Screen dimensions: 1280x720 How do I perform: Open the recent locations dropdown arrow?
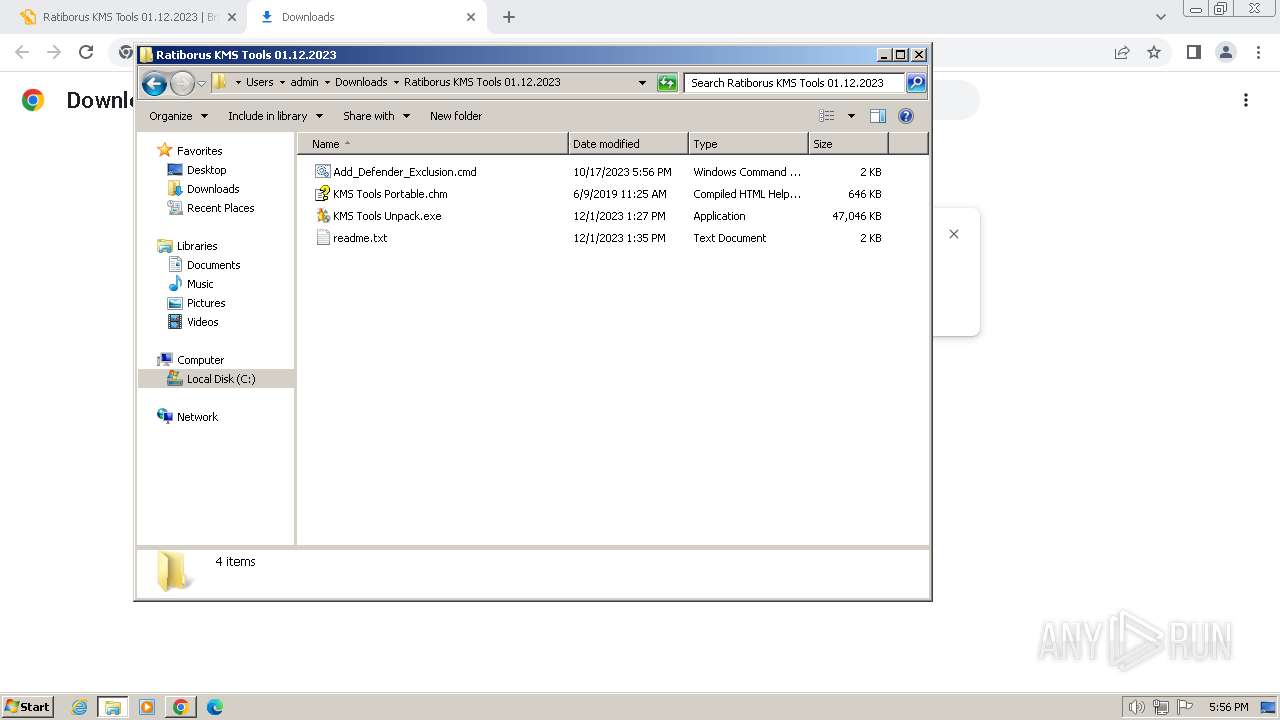[201, 83]
